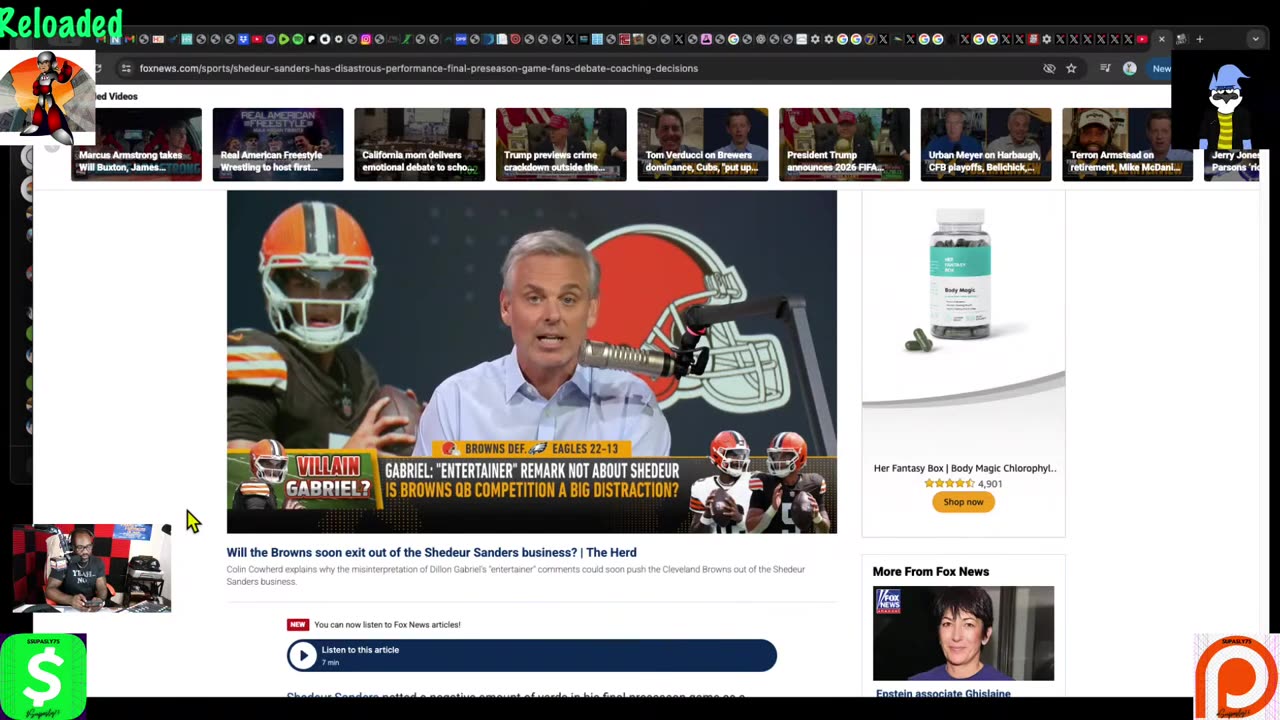Open the Chrome profile avatar
This screenshot has height=720, width=1280.
pos(1130,68)
